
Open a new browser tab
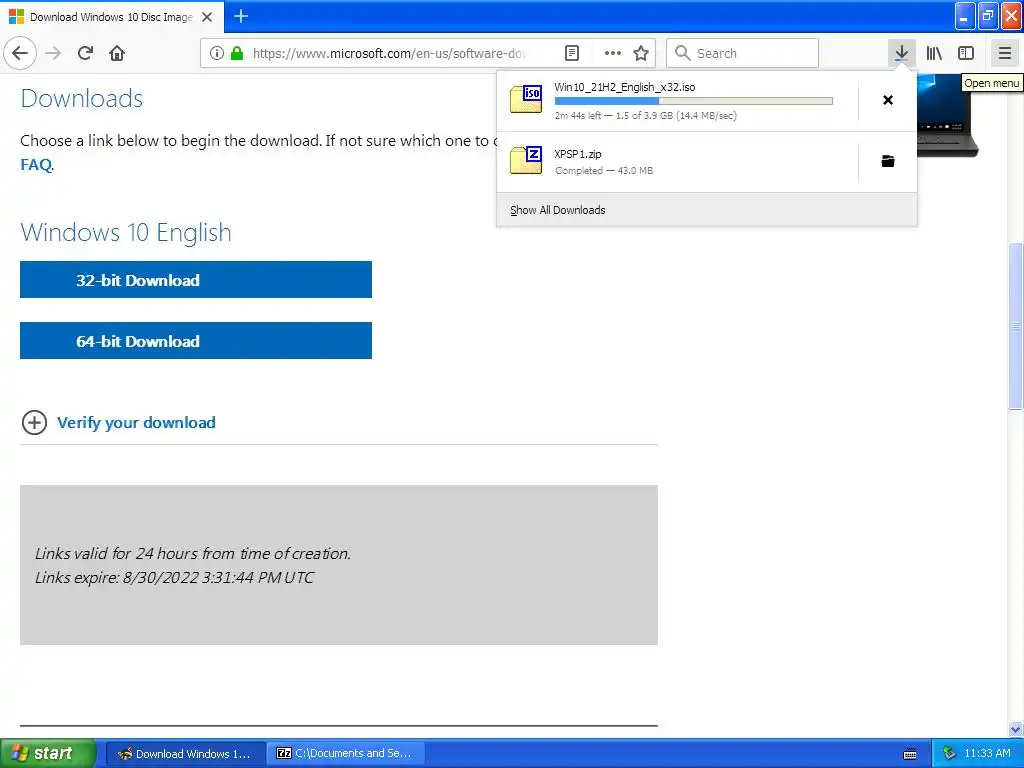[x=241, y=16]
